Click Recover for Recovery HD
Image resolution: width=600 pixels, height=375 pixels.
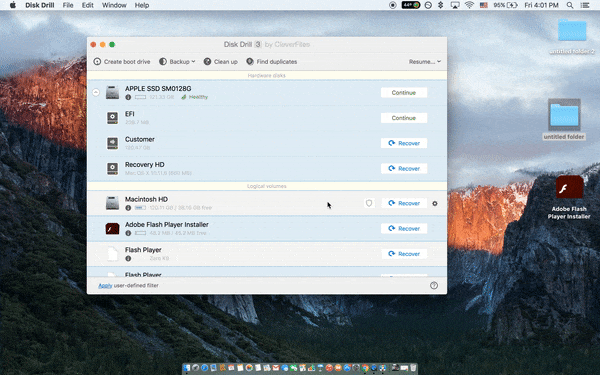pyautogui.click(x=404, y=168)
